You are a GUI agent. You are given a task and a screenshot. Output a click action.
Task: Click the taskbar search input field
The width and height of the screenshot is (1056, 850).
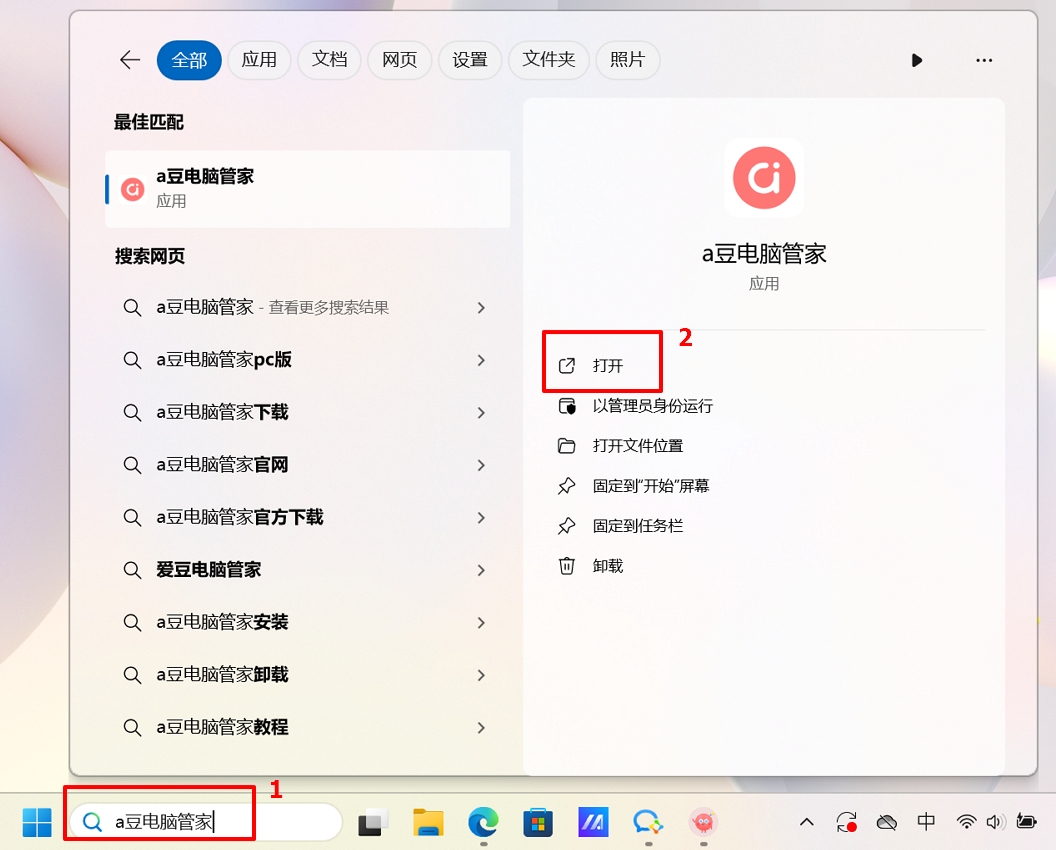coord(206,822)
